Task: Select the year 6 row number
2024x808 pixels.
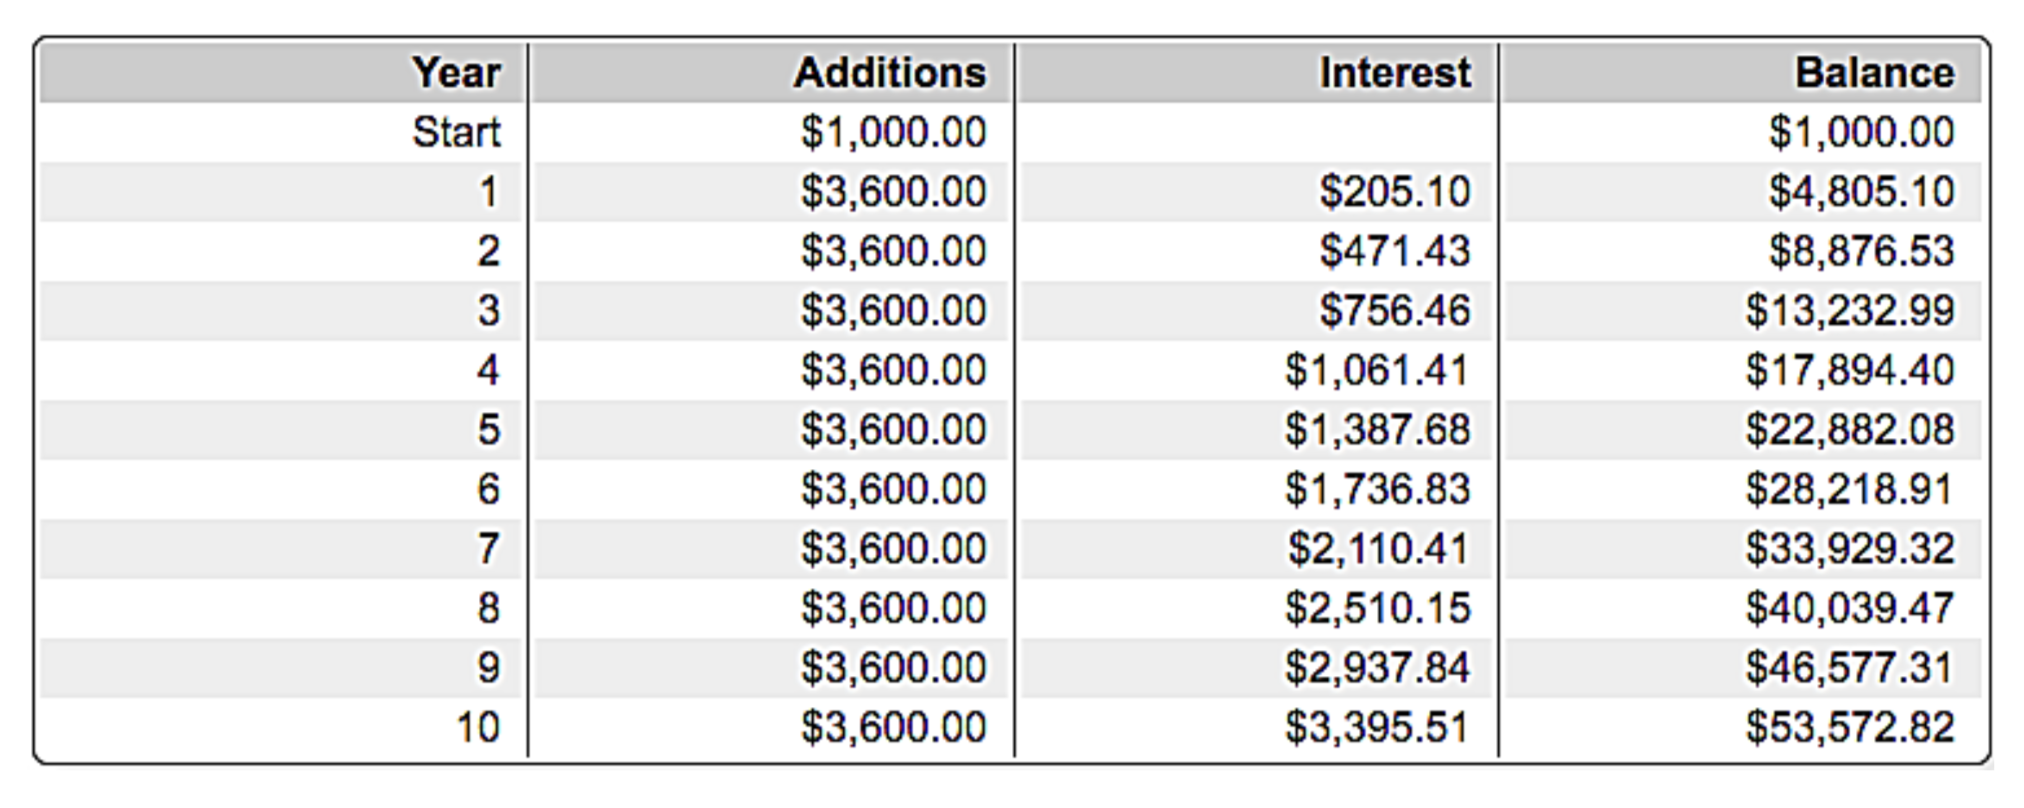Action: click(487, 489)
